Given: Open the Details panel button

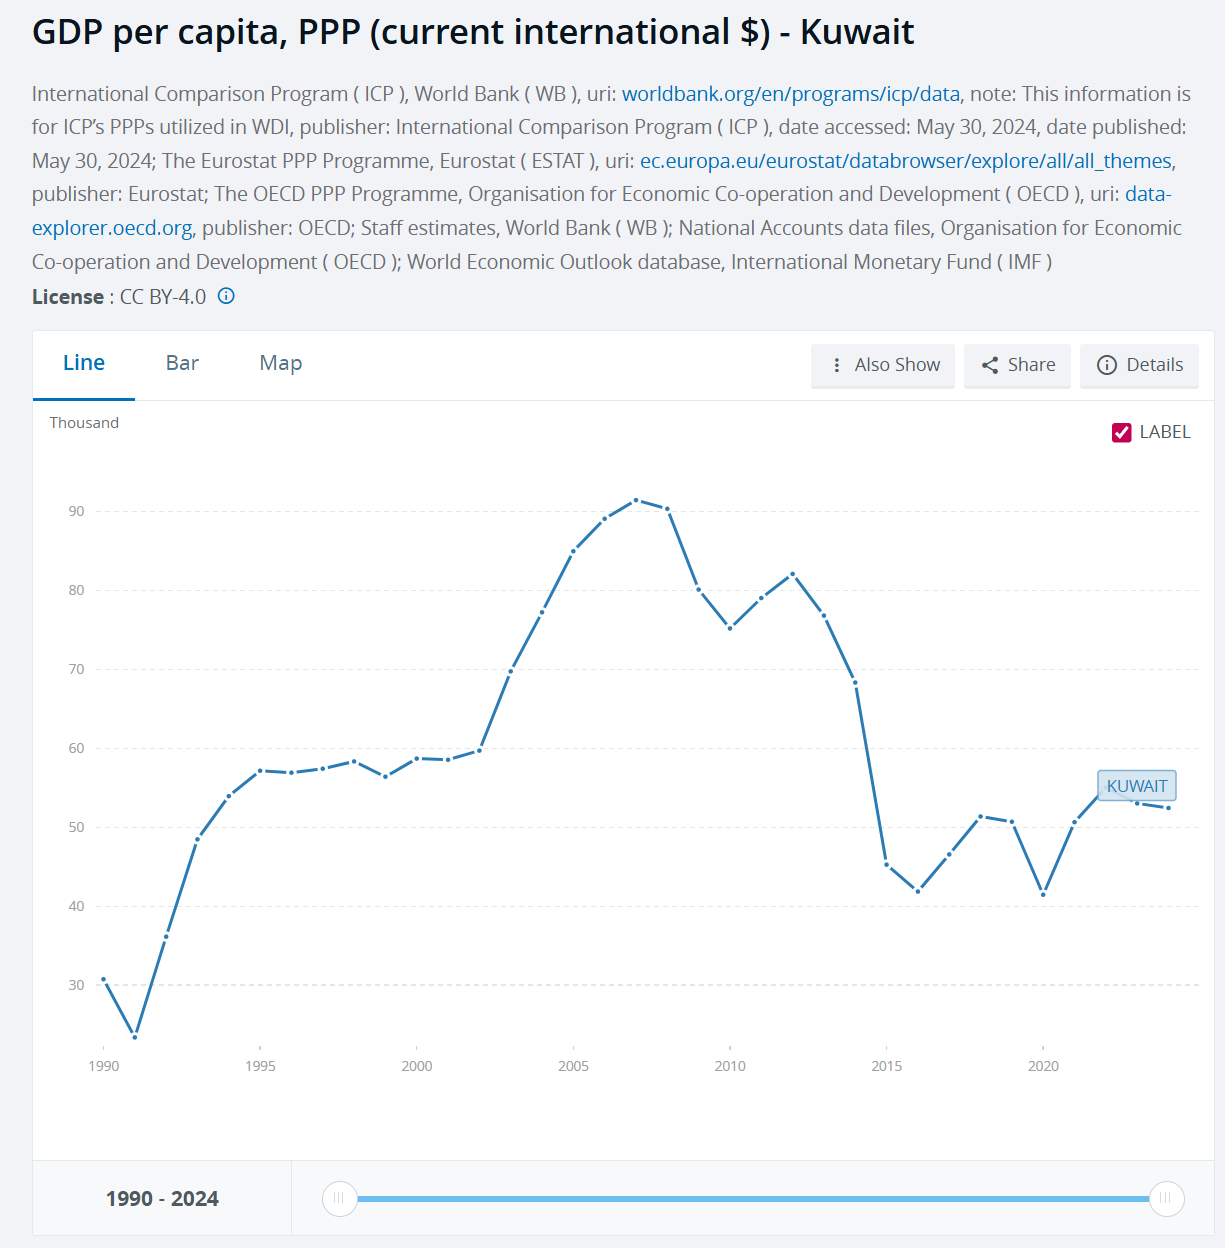Looking at the screenshot, I should tap(1154, 366).
